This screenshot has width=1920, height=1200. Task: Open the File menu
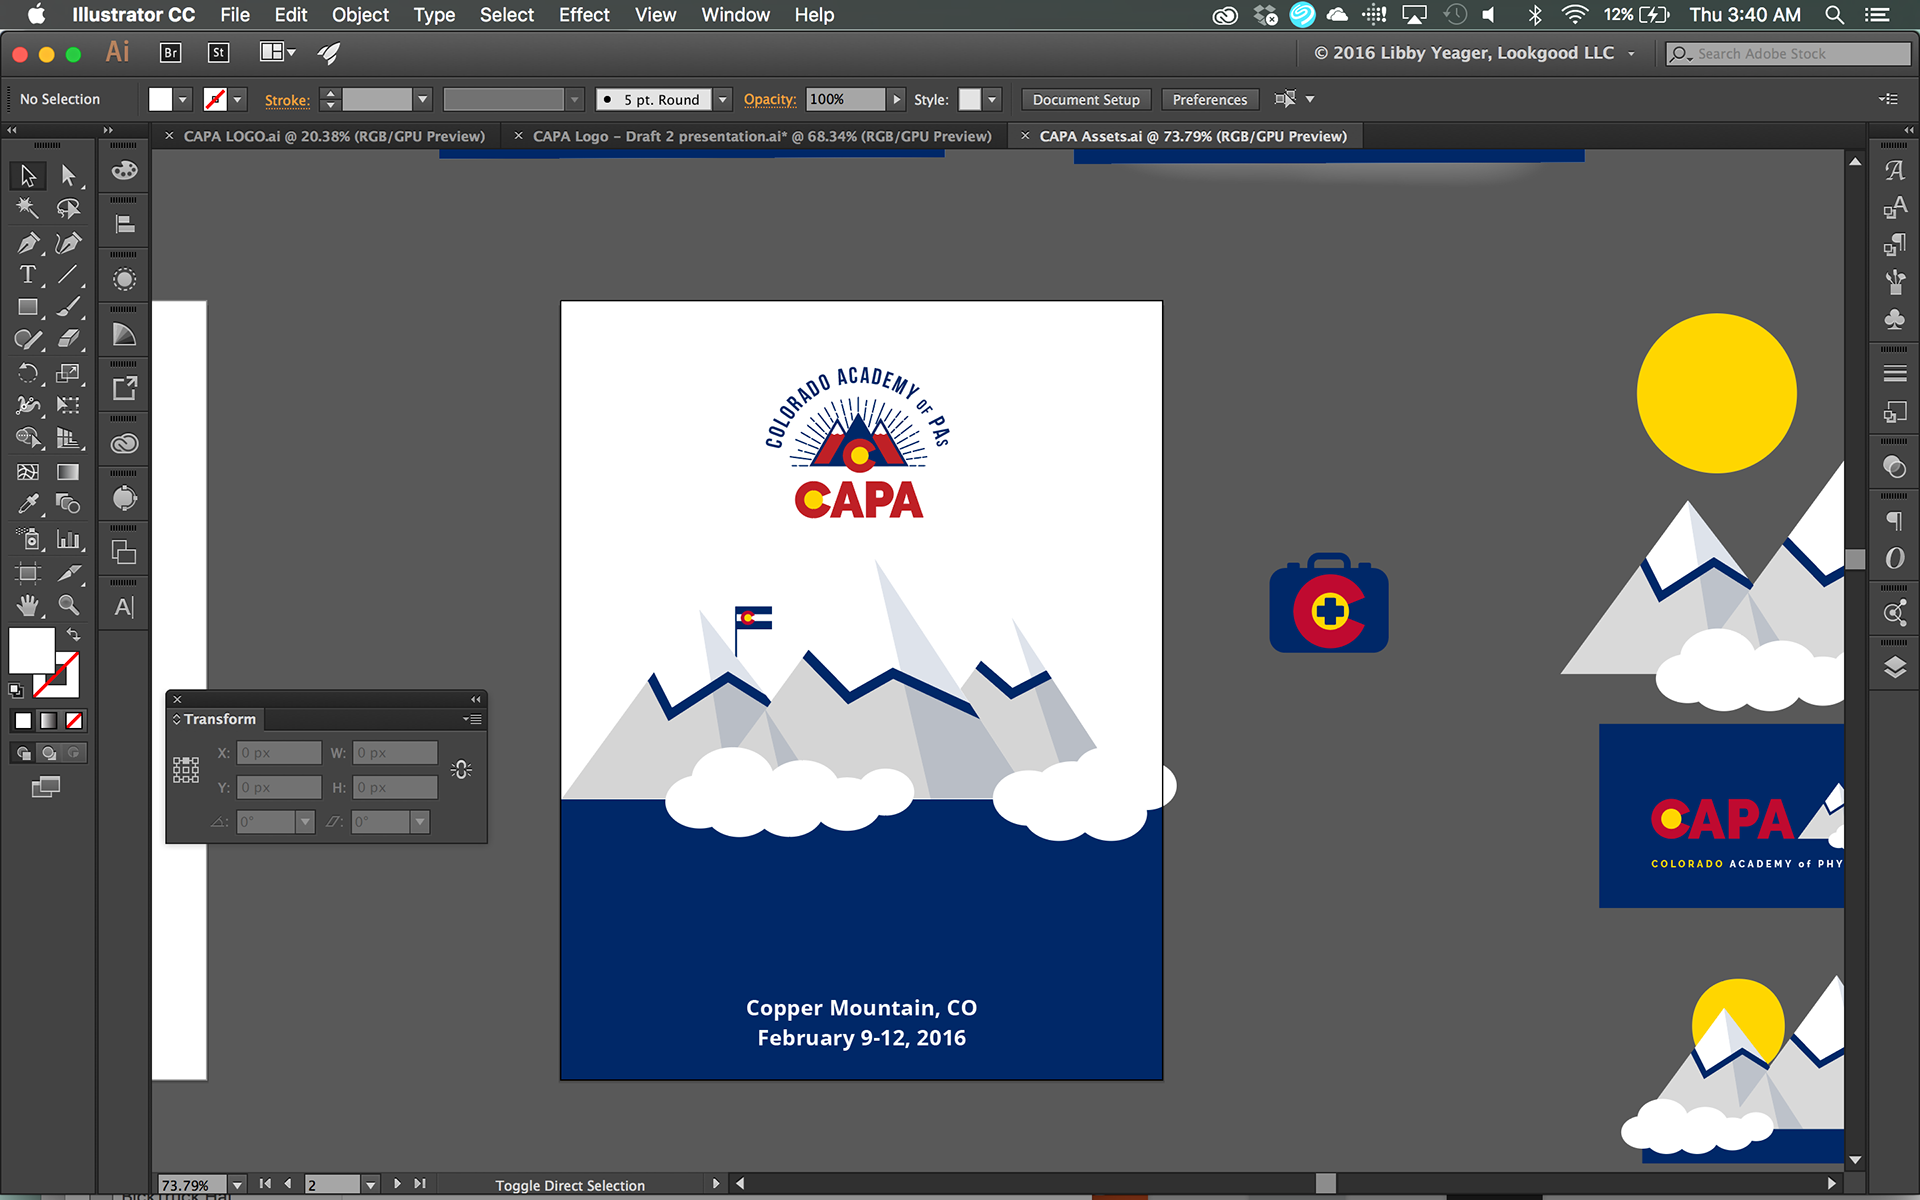[235, 15]
